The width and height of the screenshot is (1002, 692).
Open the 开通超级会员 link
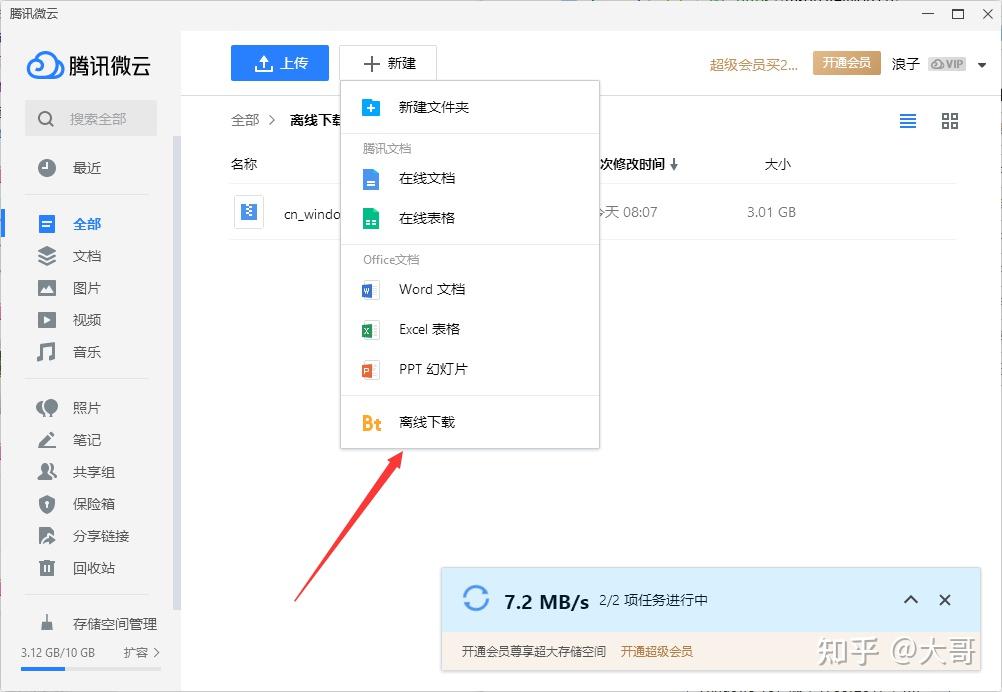pos(656,651)
